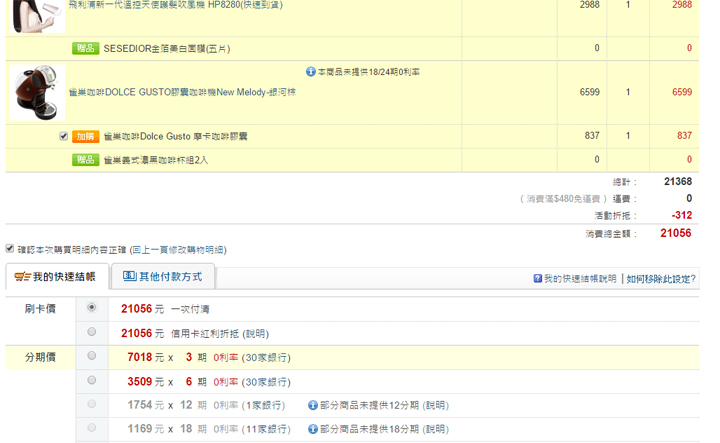Click the cart icon on 我的快速結帳 tab
This screenshot has height=443, width=720.
click(22, 277)
